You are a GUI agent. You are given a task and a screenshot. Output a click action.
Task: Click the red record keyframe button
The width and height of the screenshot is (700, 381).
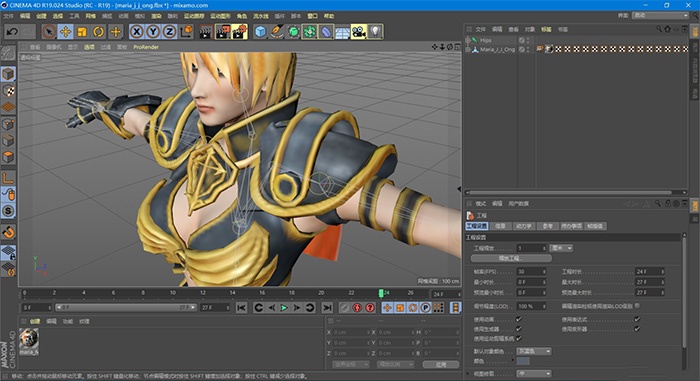[x=357, y=308]
